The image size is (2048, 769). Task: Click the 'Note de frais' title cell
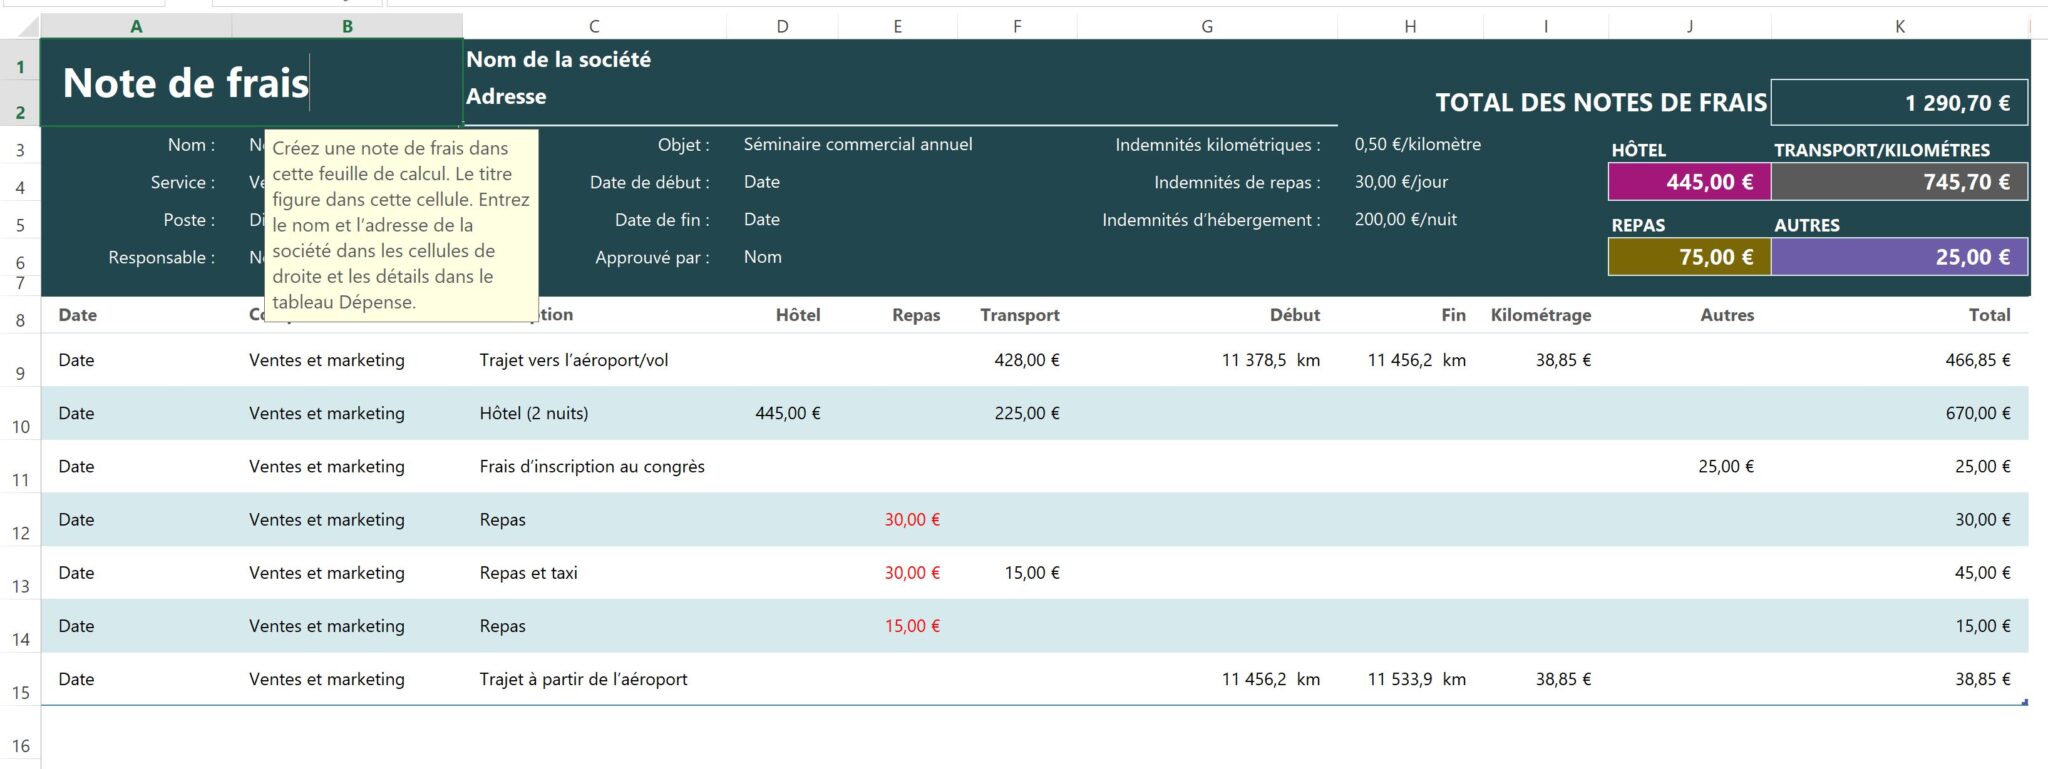(186, 83)
